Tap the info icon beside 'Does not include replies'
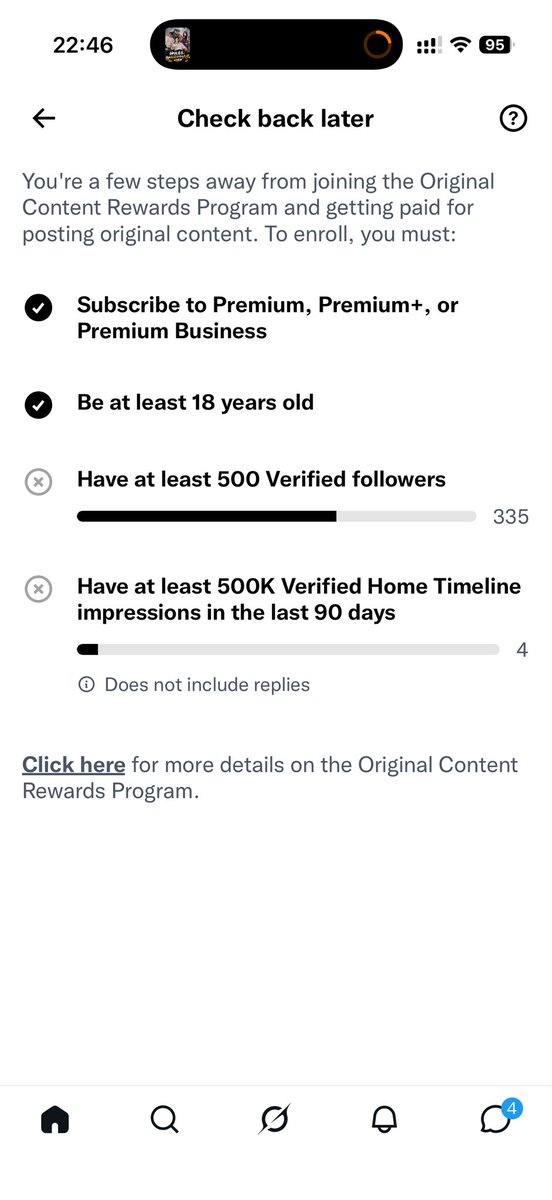This screenshot has width=552, height=1200. pyautogui.click(x=86, y=685)
